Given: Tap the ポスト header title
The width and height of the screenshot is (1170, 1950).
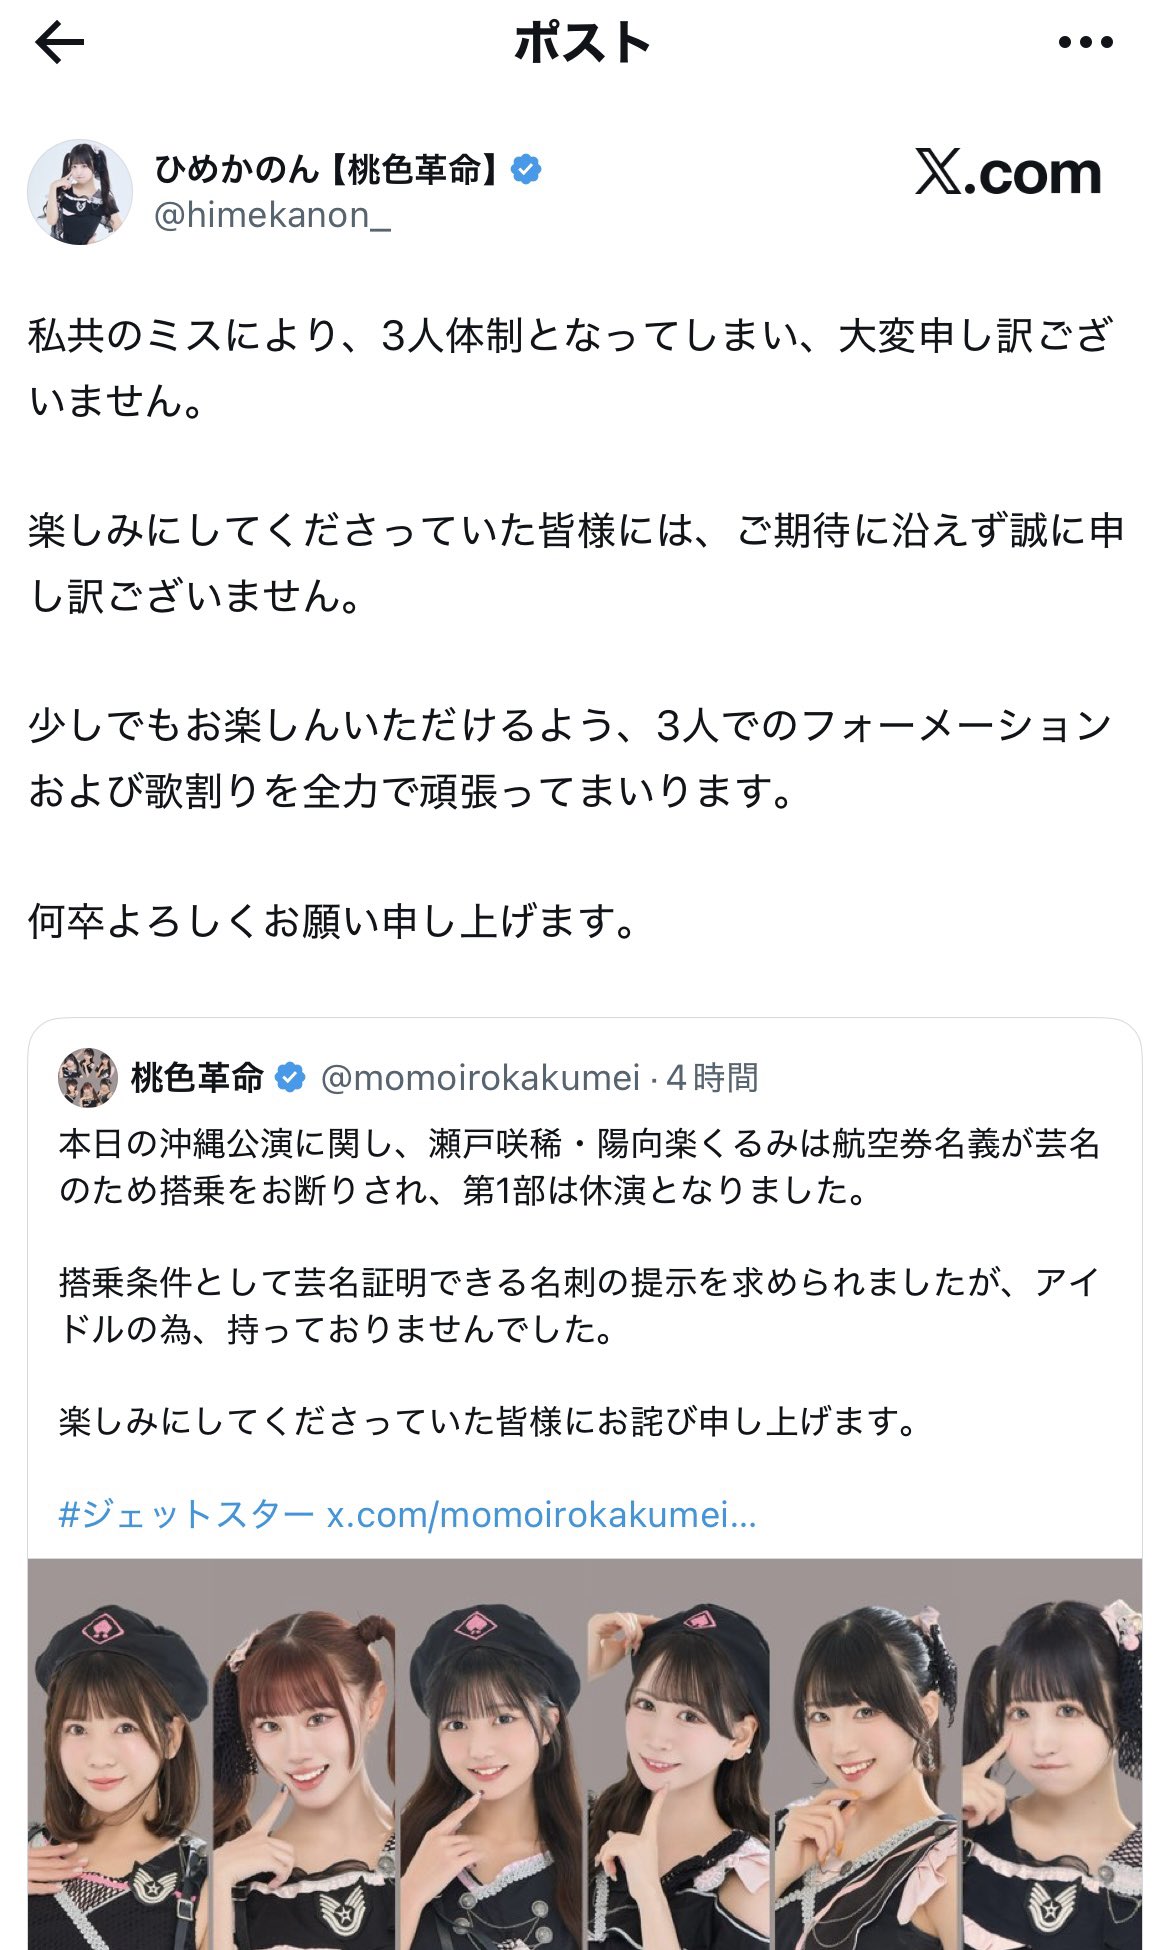Looking at the screenshot, I should (x=582, y=44).
